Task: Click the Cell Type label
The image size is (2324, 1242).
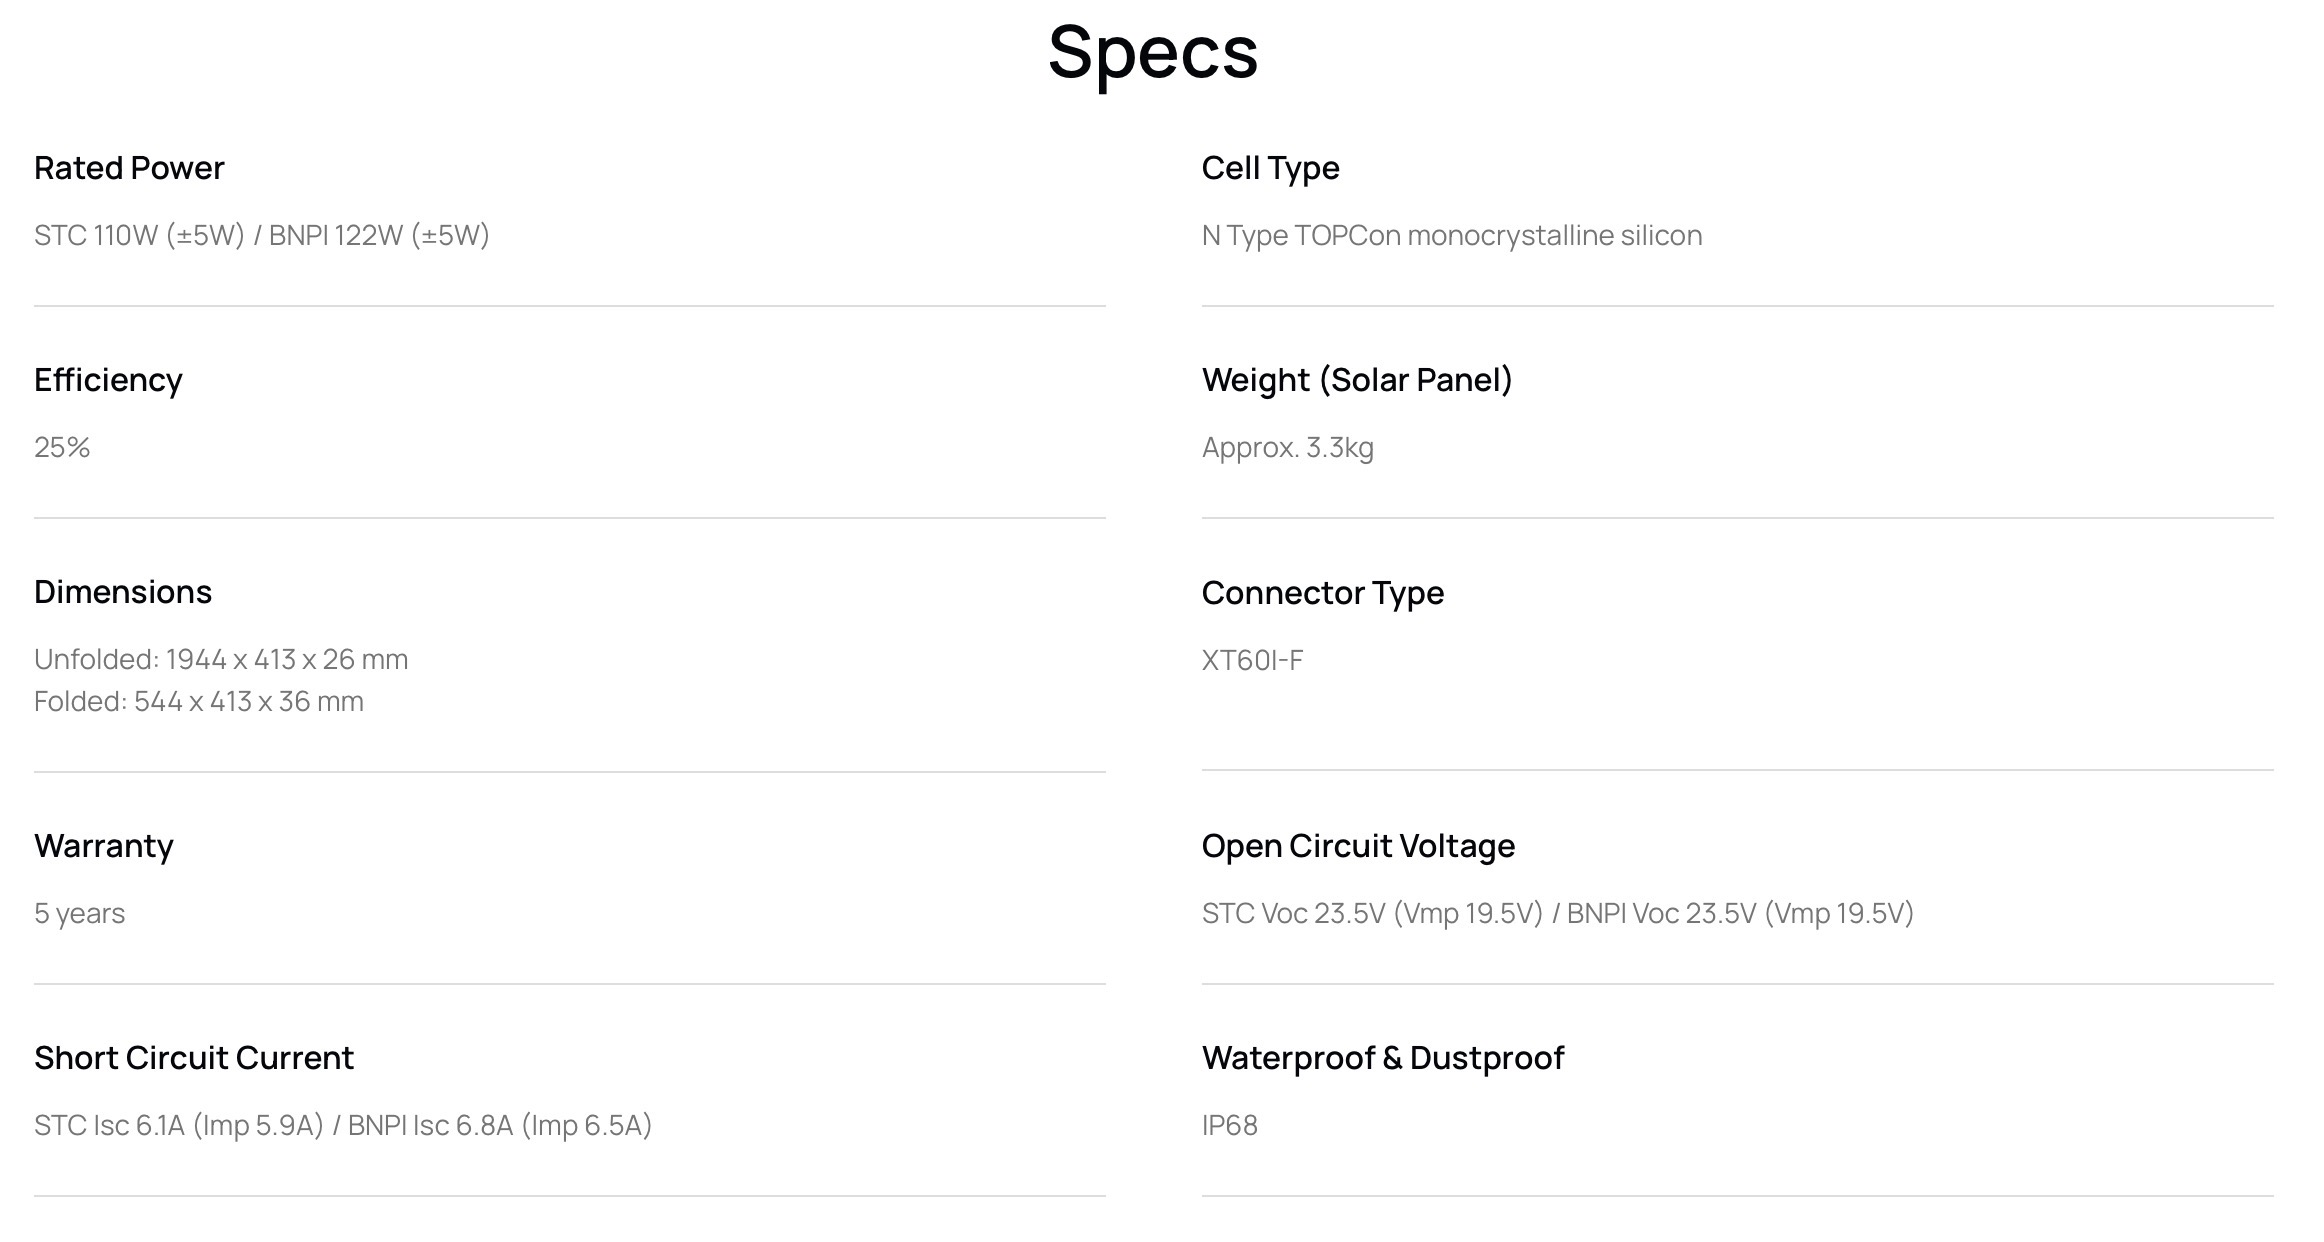Action: click(1270, 168)
